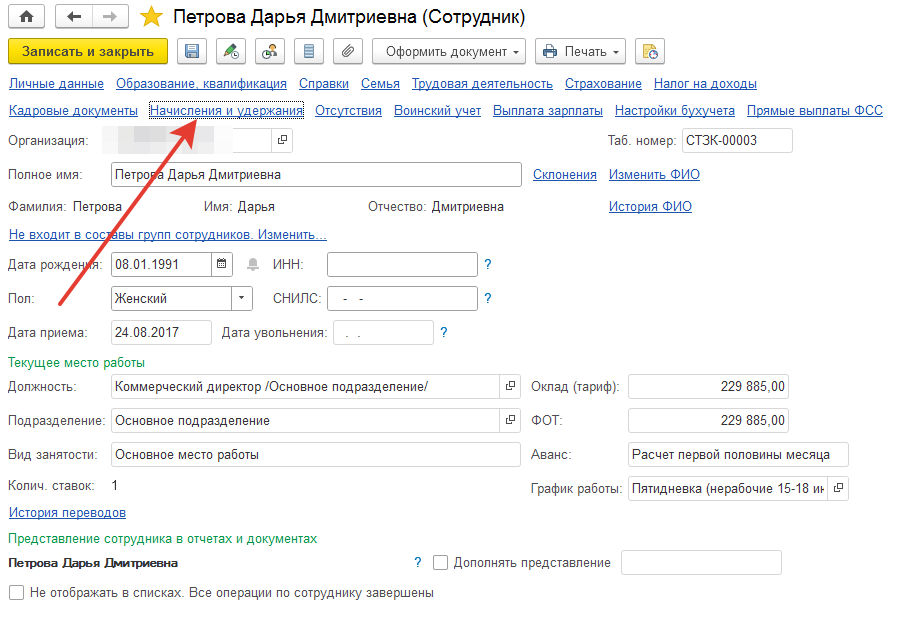Viewport: 917px width, 644px height.
Task: Click the Дата рождения date field
Action: 161,264
